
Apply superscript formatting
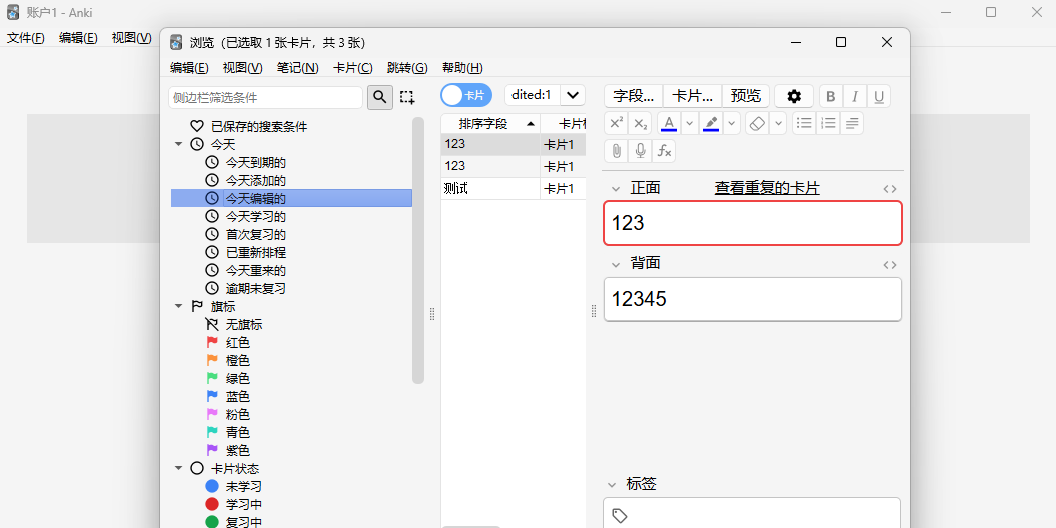point(616,123)
